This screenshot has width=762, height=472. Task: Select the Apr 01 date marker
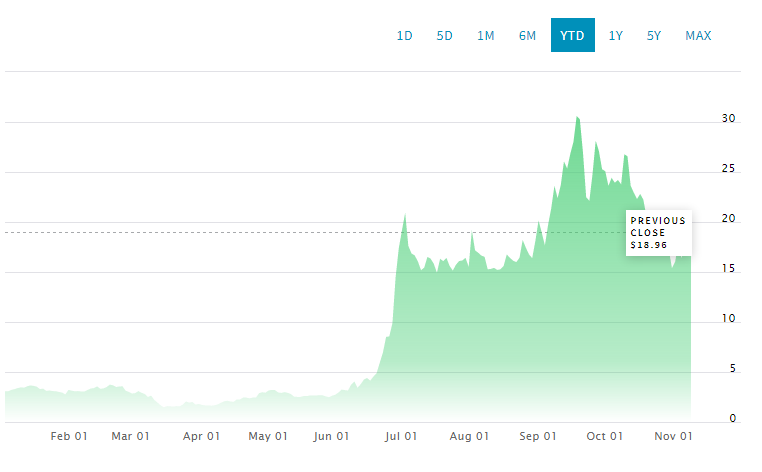tap(201, 436)
